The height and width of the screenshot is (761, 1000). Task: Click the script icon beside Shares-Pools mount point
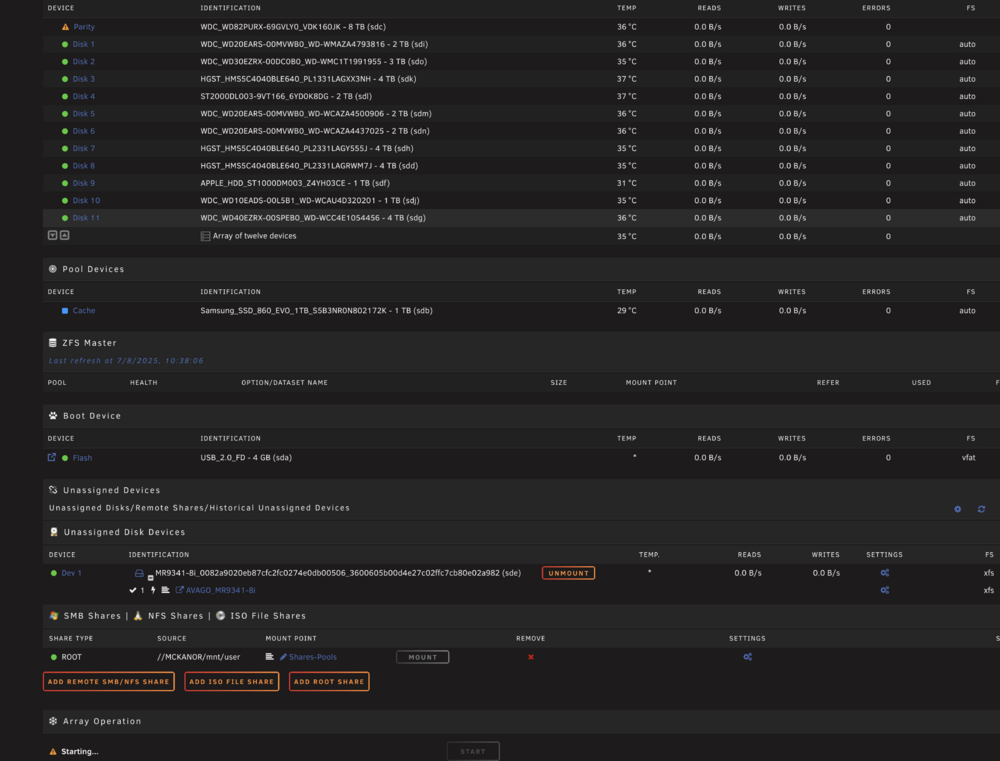[270, 656]
